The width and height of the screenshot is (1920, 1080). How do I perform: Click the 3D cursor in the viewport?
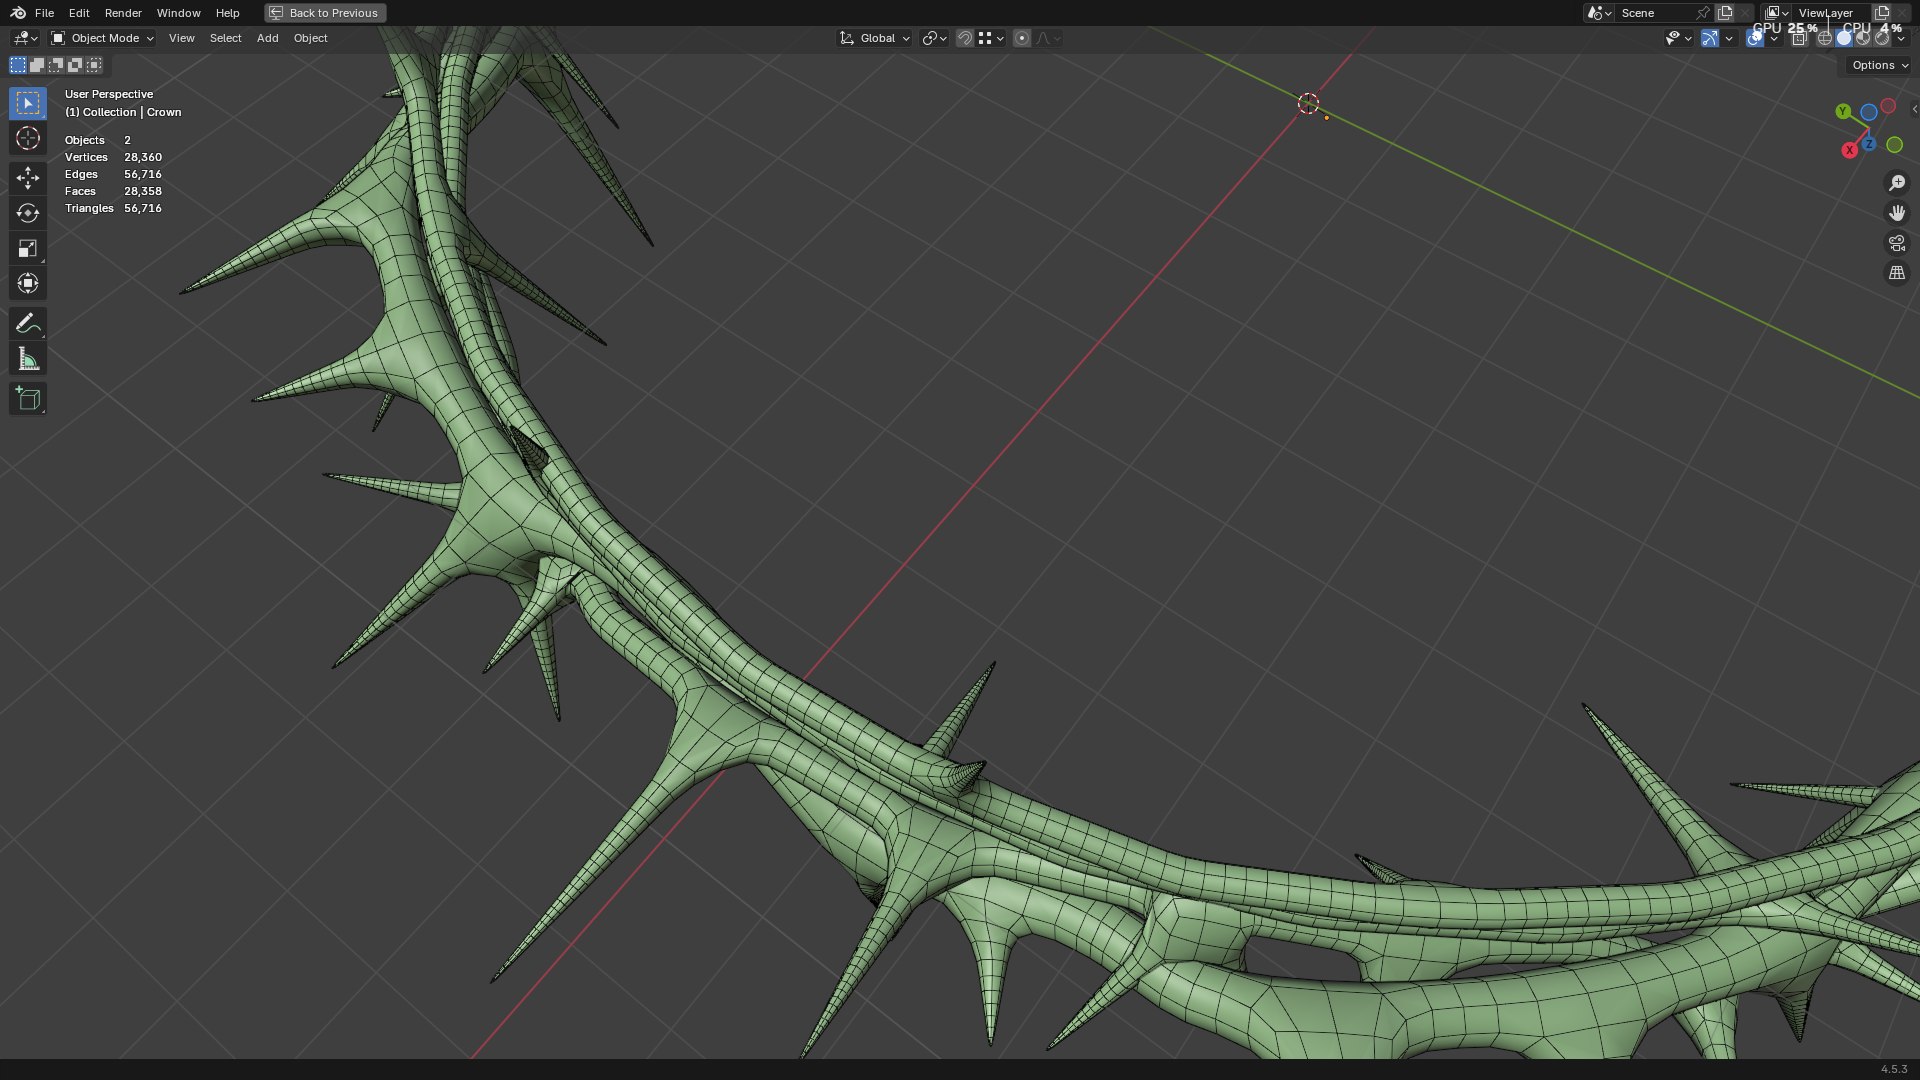[x=1308, y=103]
